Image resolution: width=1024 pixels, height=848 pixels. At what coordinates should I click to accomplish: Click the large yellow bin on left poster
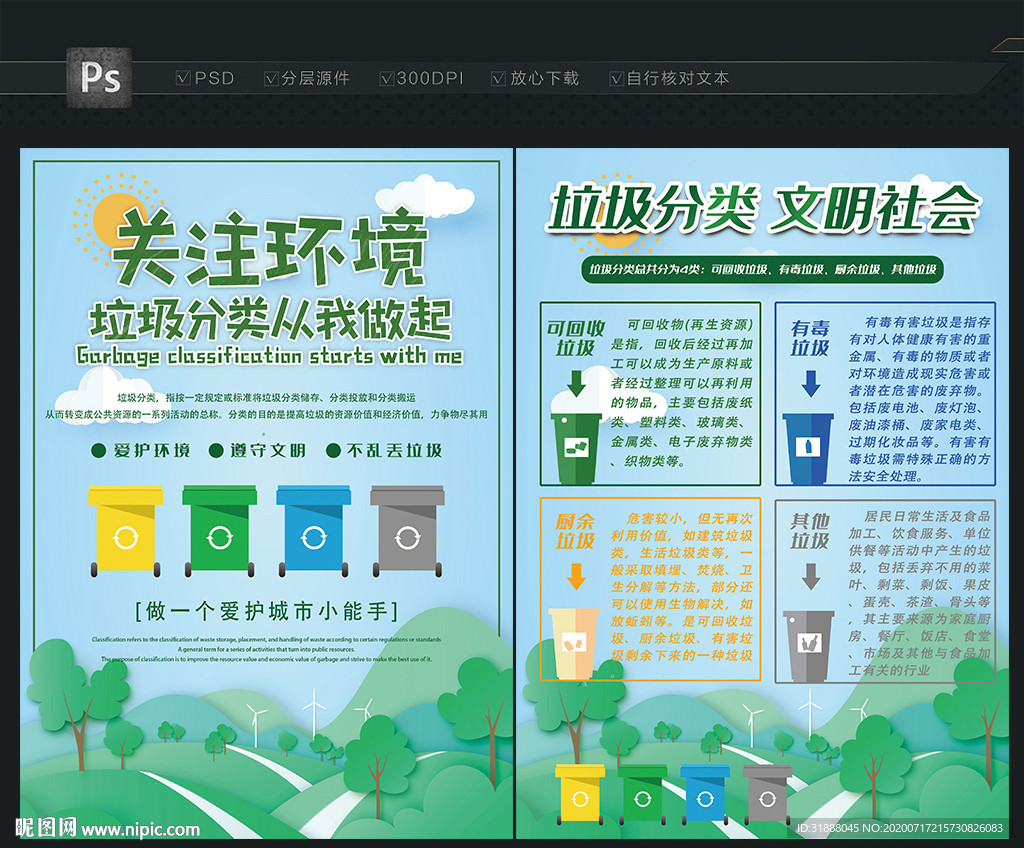(x=125, y=529)
